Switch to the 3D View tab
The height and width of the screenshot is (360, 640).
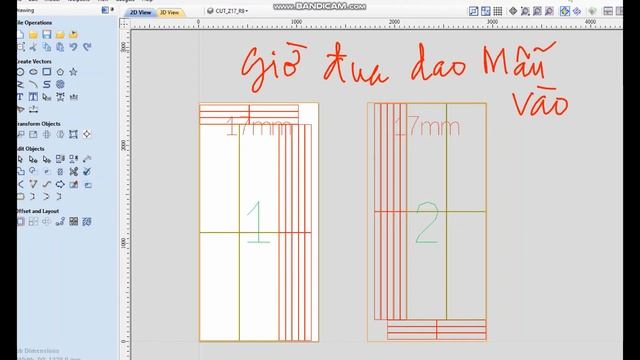click(169, 13)
